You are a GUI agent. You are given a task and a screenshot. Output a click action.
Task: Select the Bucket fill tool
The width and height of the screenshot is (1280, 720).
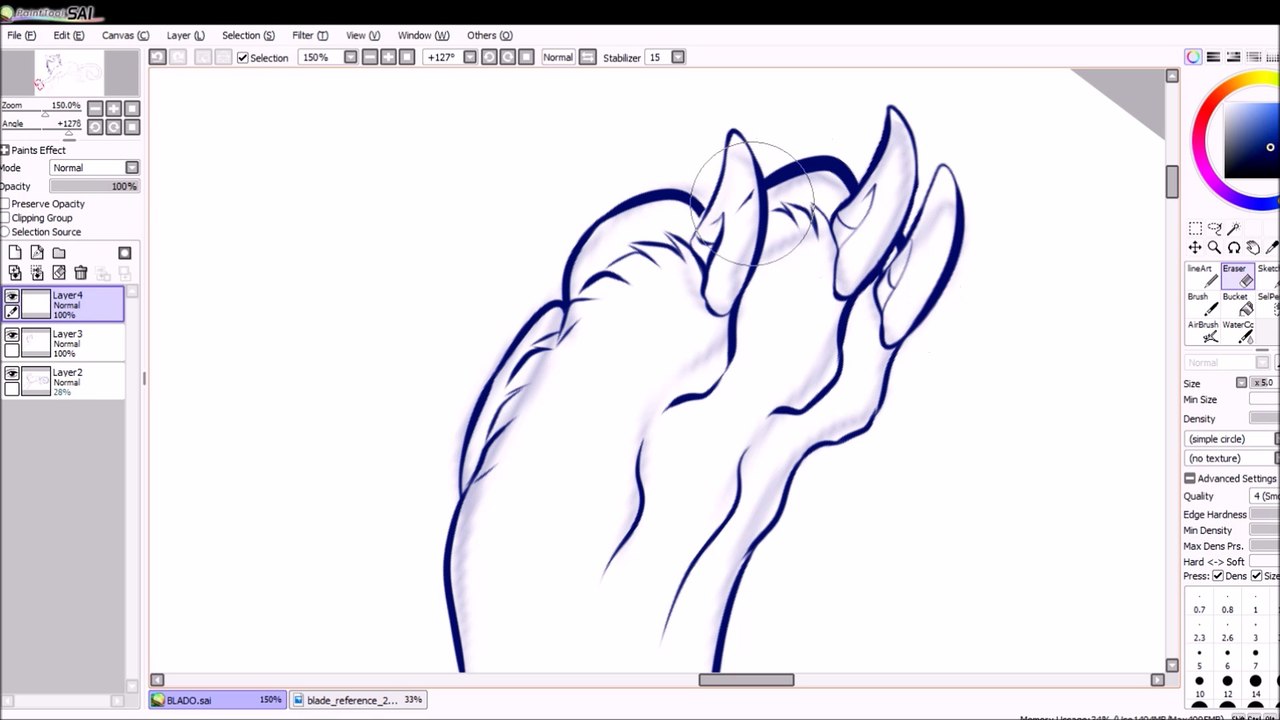1237,304
